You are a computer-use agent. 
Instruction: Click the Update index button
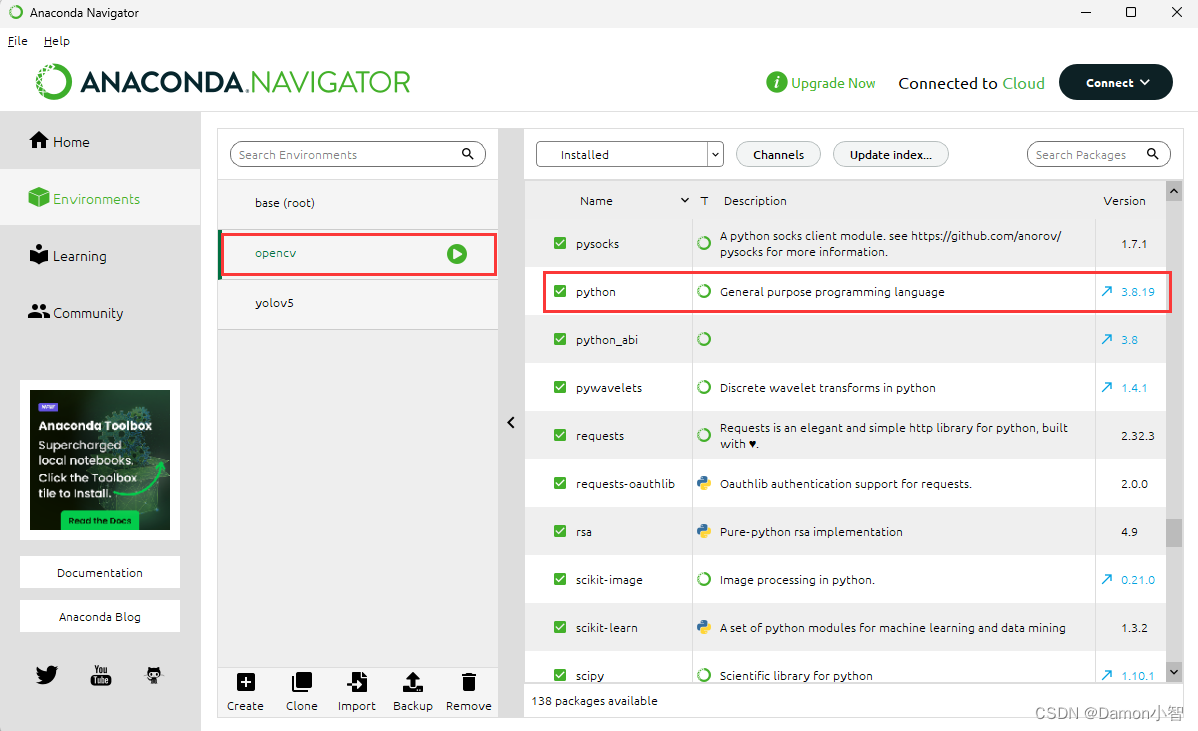[890, 155]
